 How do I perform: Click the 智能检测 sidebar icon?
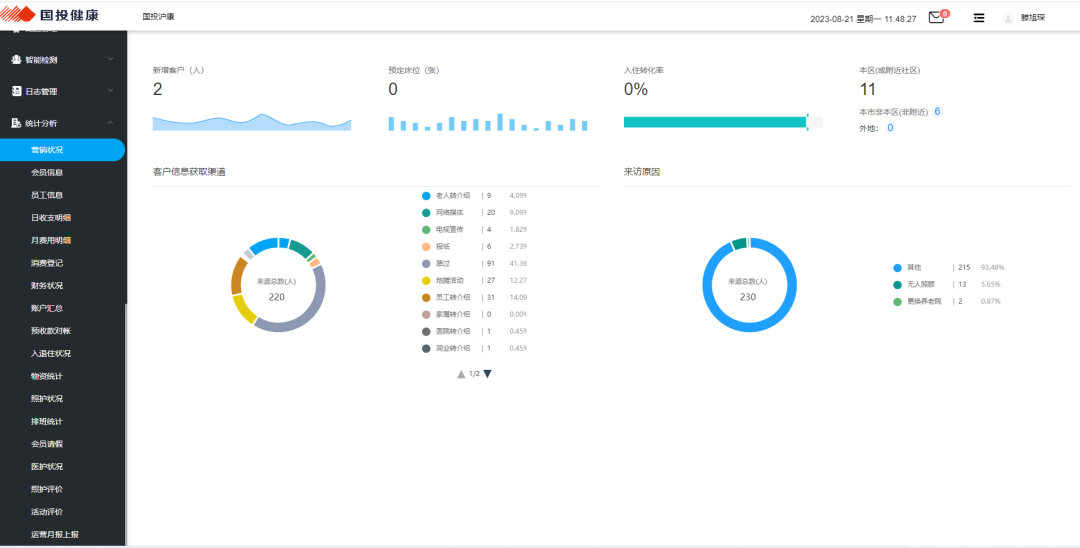pos(17,60)
